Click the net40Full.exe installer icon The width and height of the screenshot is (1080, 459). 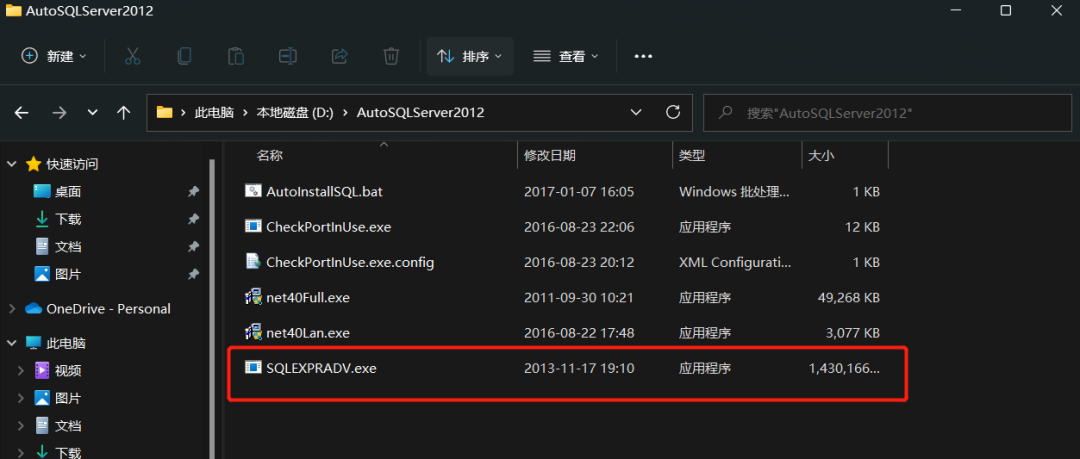[x=253, y=297]
